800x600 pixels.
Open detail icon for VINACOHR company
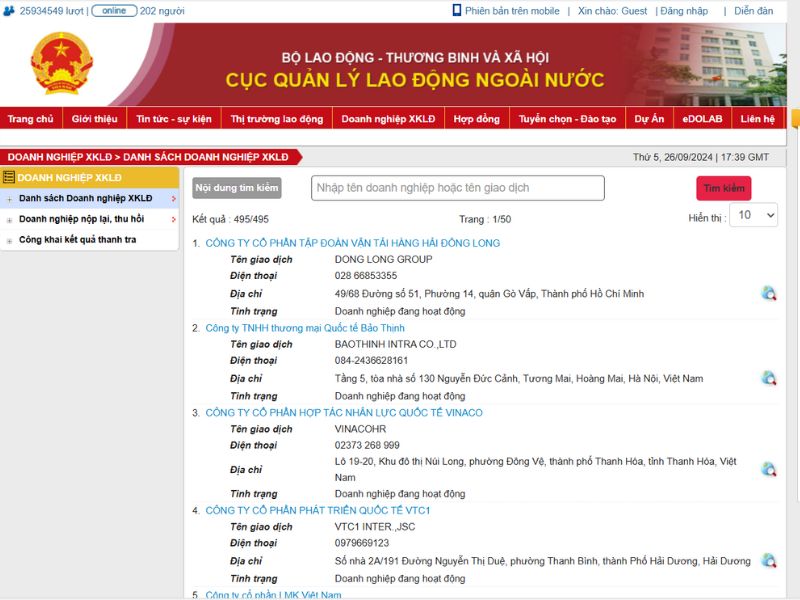point(769,469)
